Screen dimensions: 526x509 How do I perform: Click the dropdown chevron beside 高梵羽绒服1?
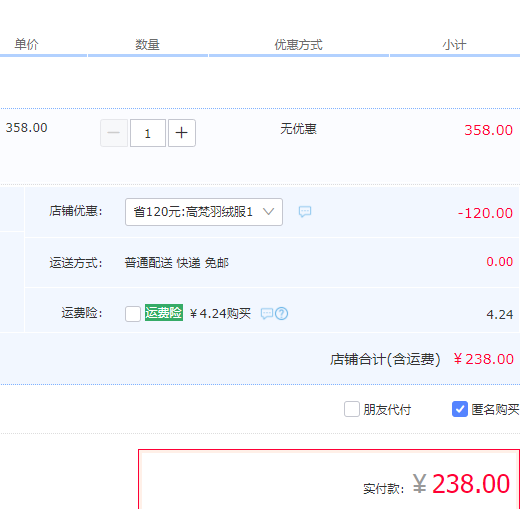[x=268, y=212]
